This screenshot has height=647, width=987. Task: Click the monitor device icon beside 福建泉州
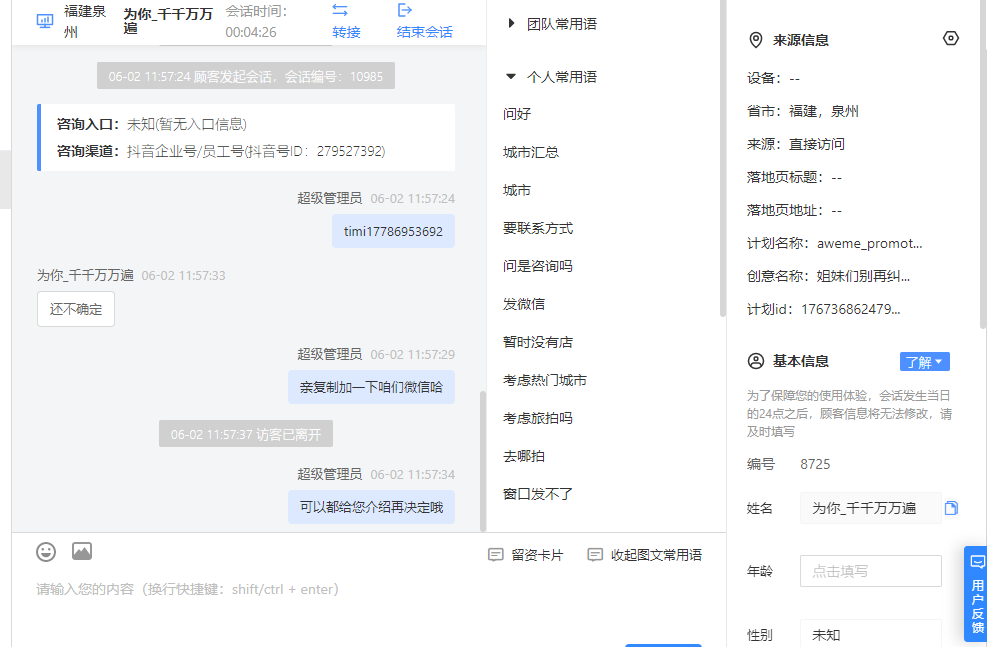point(45,21)
